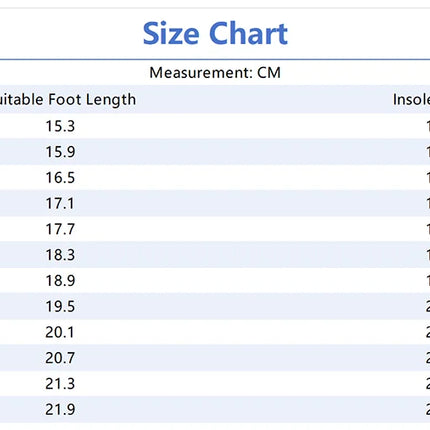Click the word Size in the title
The image size is (430, 430).
(x=171, y=33)
